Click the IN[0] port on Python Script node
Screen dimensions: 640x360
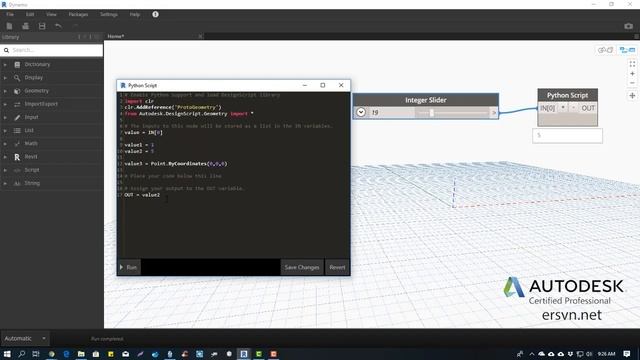[548, 108]
